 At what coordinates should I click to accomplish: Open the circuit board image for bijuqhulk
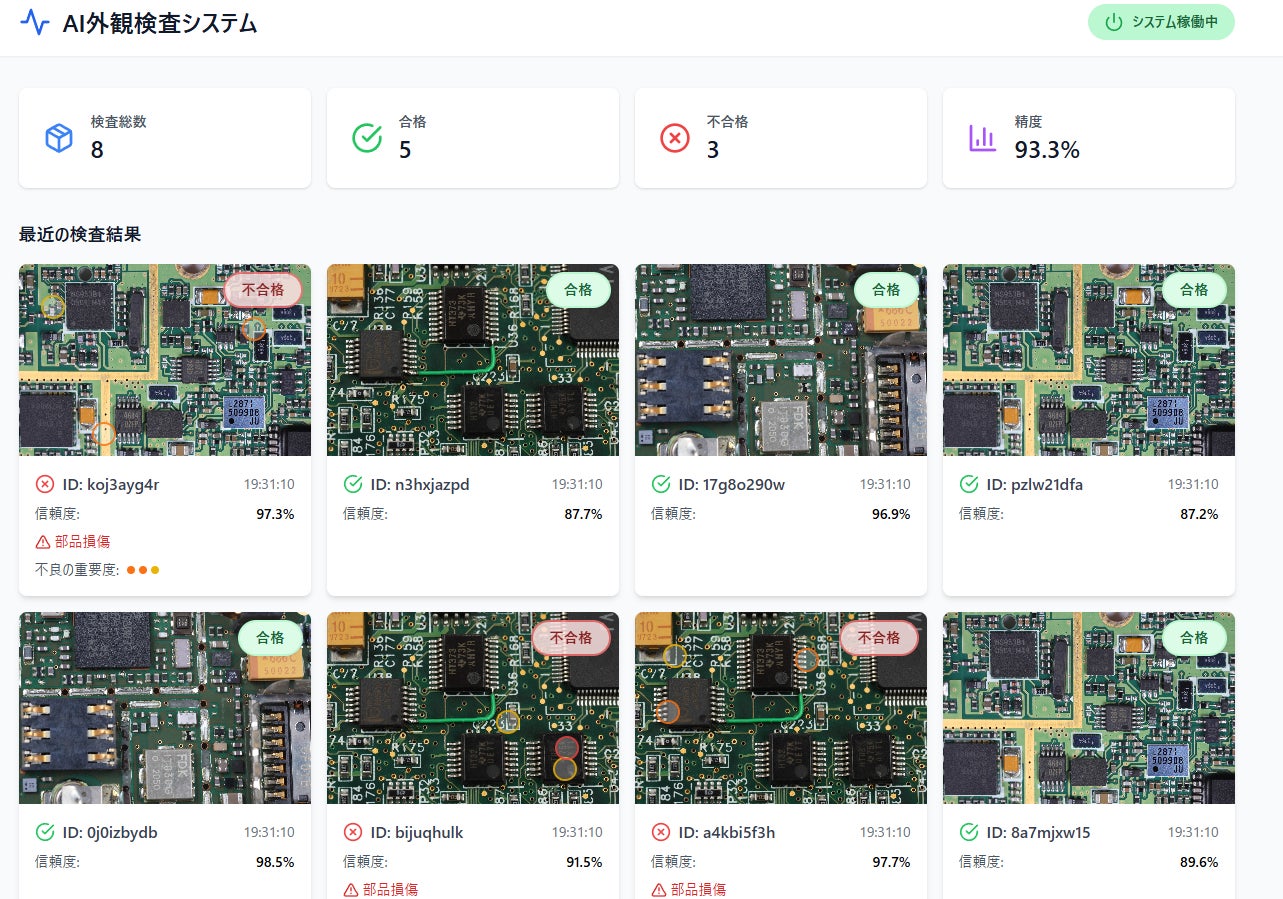(x=473, y=708)
